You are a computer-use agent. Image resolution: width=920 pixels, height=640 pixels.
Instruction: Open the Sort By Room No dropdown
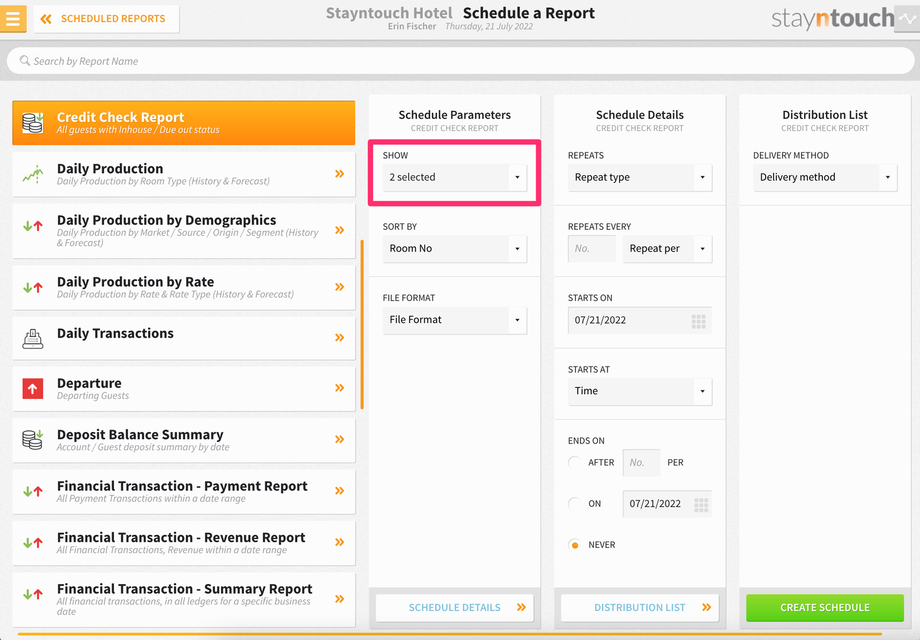point(455,249)
